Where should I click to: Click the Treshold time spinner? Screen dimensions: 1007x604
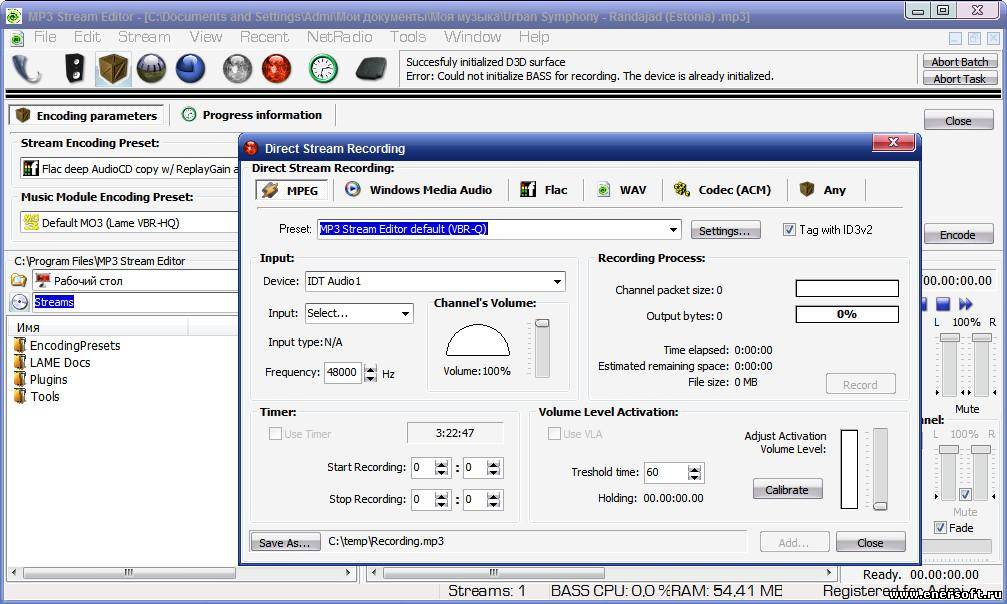pos(694,473)
